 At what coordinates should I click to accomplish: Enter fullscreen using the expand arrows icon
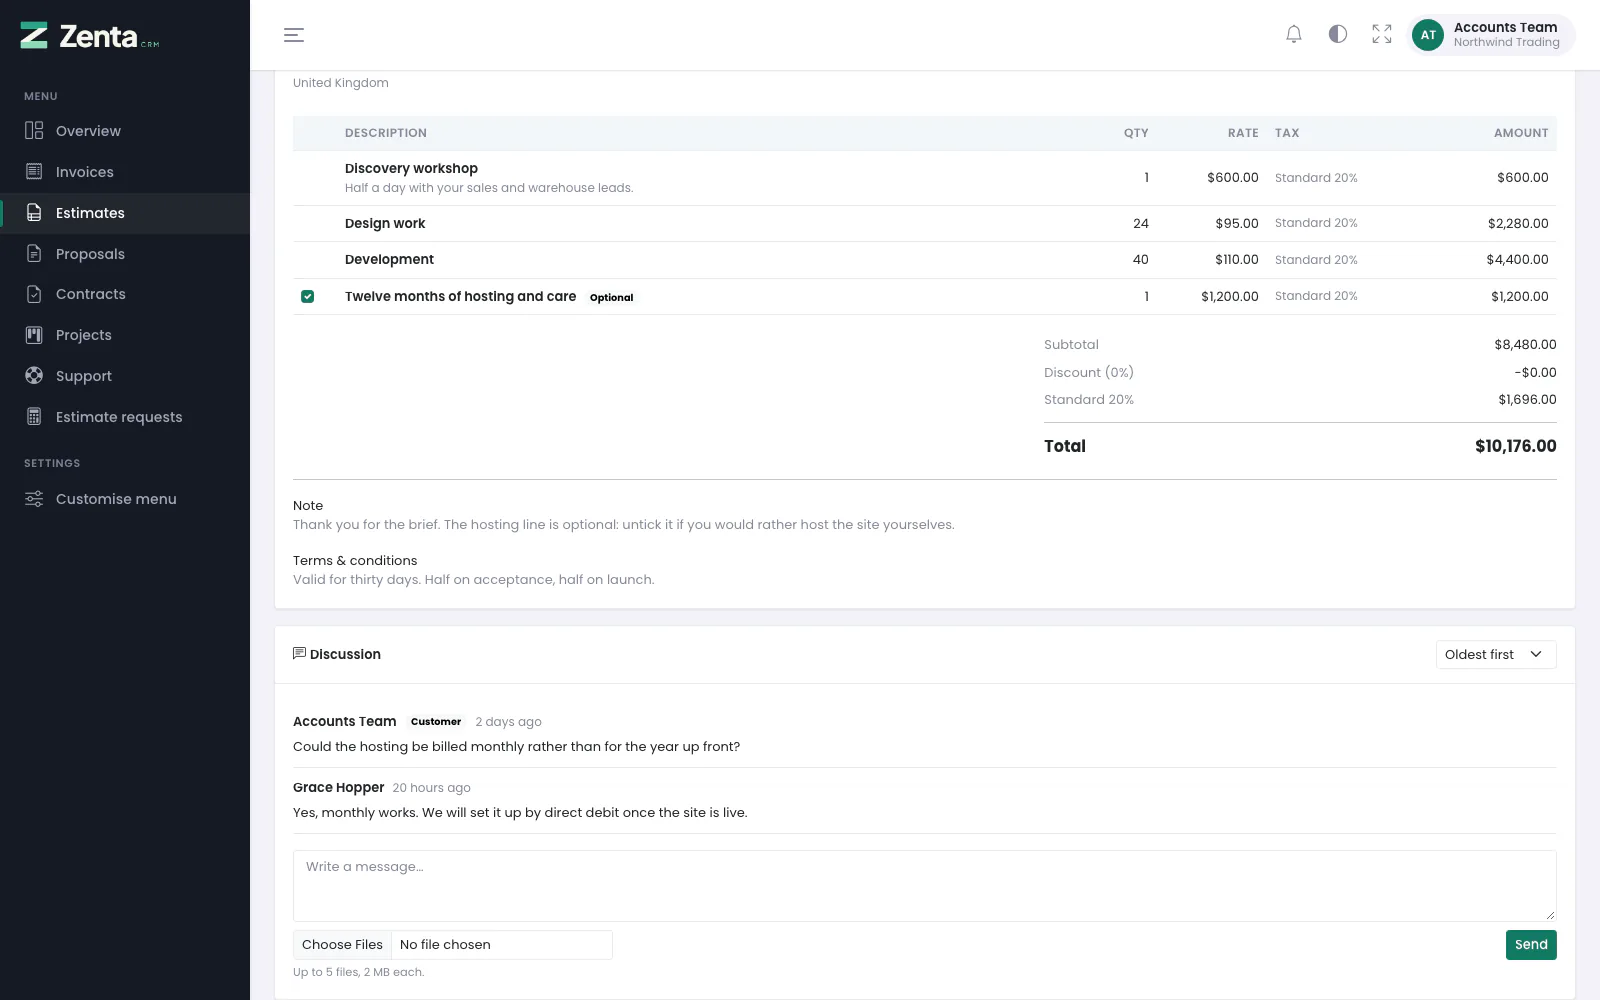1382,35
